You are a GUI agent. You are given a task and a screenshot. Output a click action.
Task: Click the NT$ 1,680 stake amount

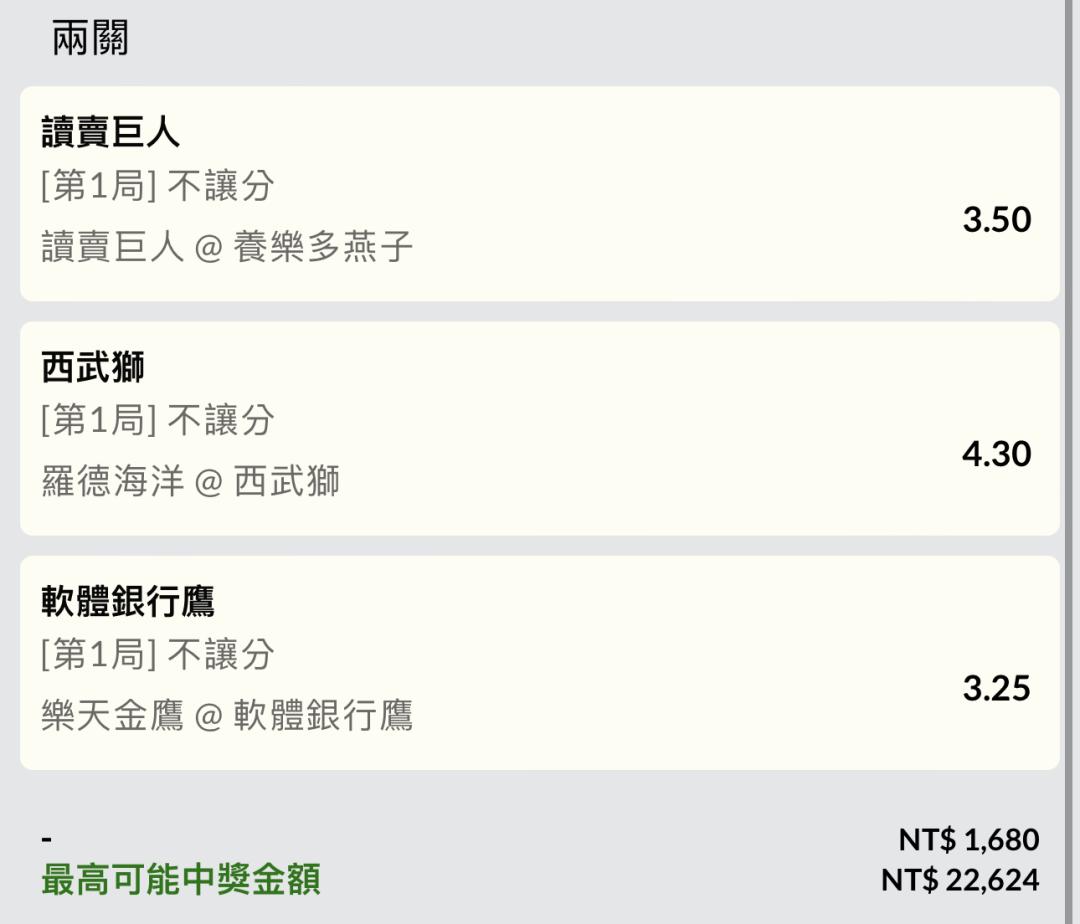click(x=968, y=839)
